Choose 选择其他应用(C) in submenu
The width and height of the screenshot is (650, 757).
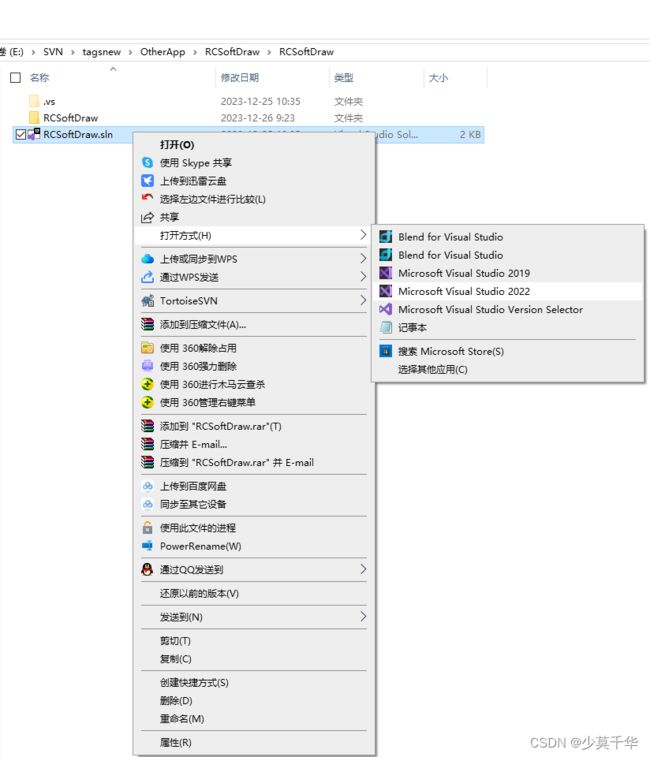point(509,369)
